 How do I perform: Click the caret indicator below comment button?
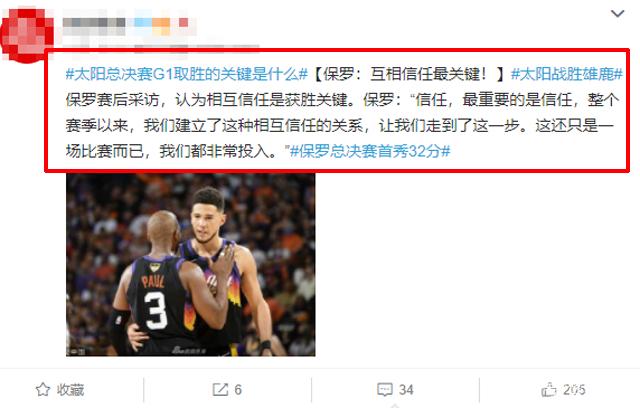(x=394, y=406)
